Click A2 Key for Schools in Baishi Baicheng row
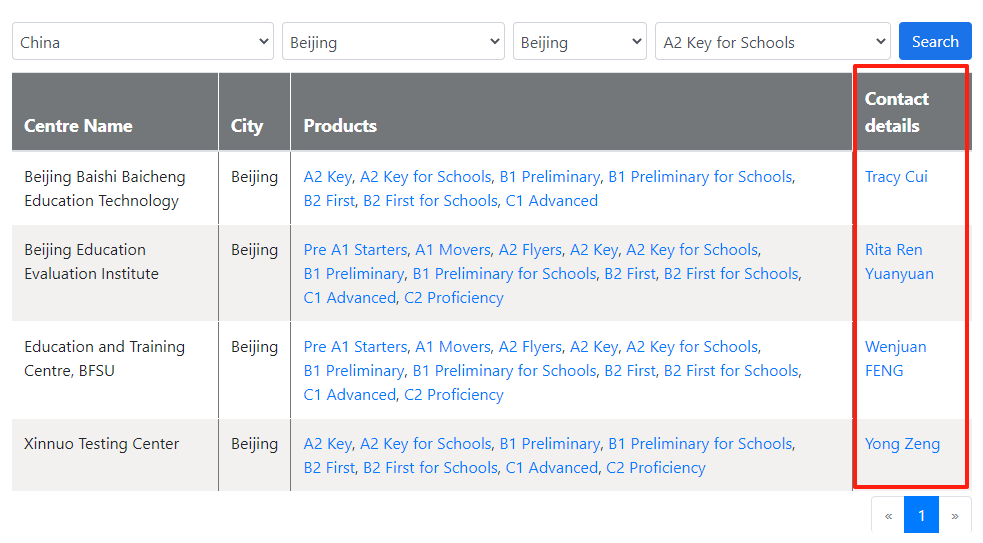Viewport: 983px width, 543px height. 426,177
